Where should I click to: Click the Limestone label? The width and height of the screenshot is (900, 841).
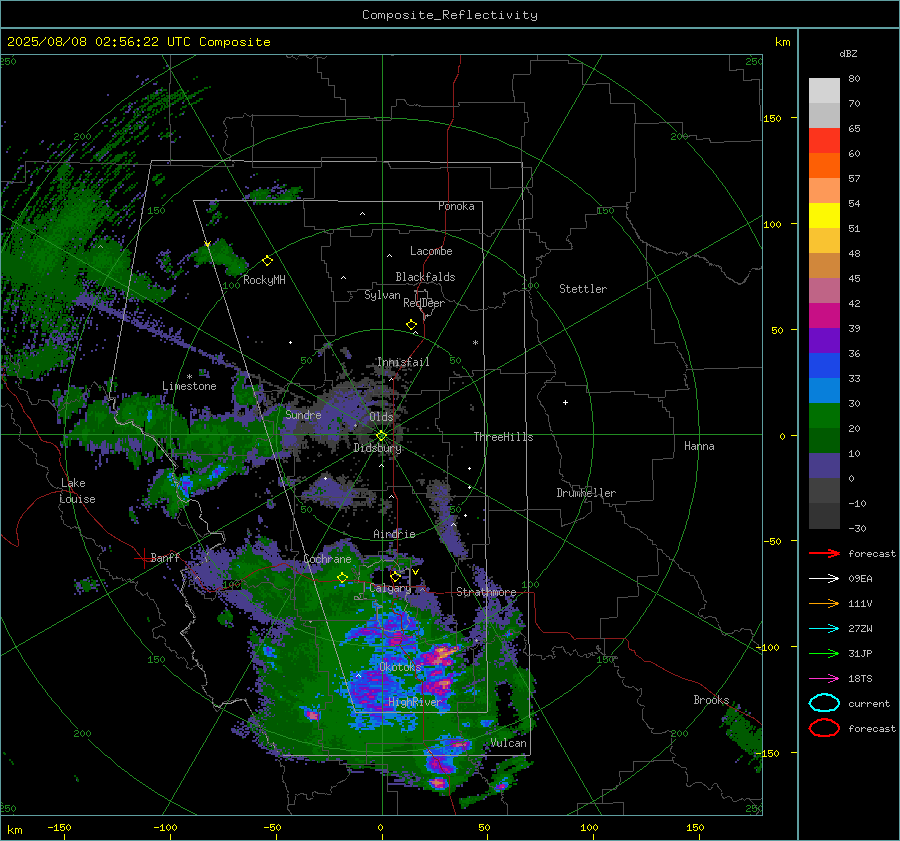point(189,386)
